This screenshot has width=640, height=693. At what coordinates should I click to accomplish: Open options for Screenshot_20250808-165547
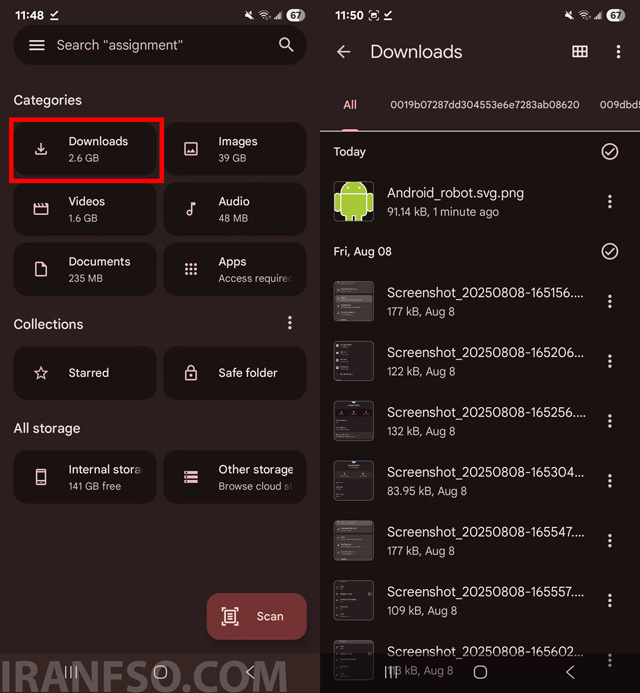pos(610,541)
